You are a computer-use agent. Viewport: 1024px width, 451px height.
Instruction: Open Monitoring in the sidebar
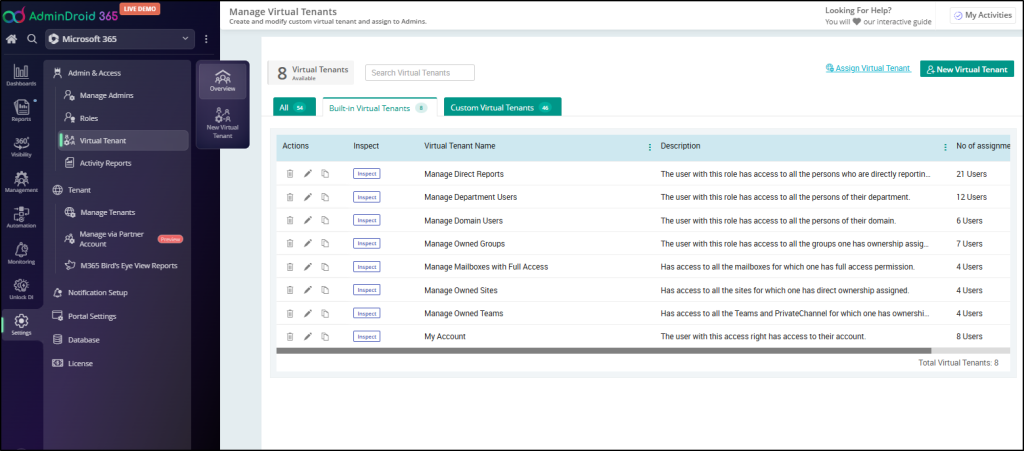pyautogui.click(x=22, y=253)
